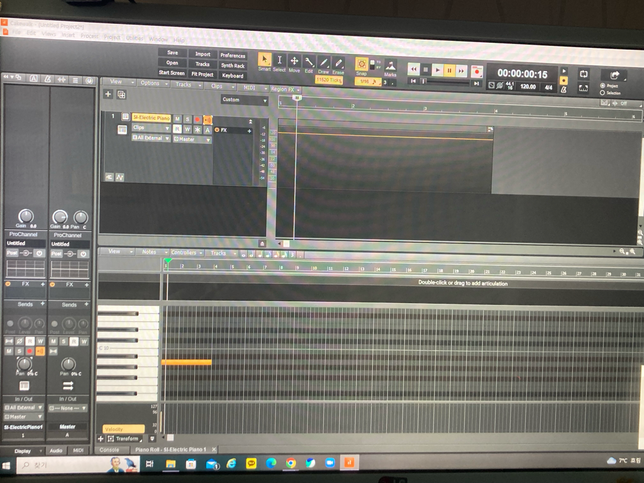Open the Custom track control dropdown

244,100
